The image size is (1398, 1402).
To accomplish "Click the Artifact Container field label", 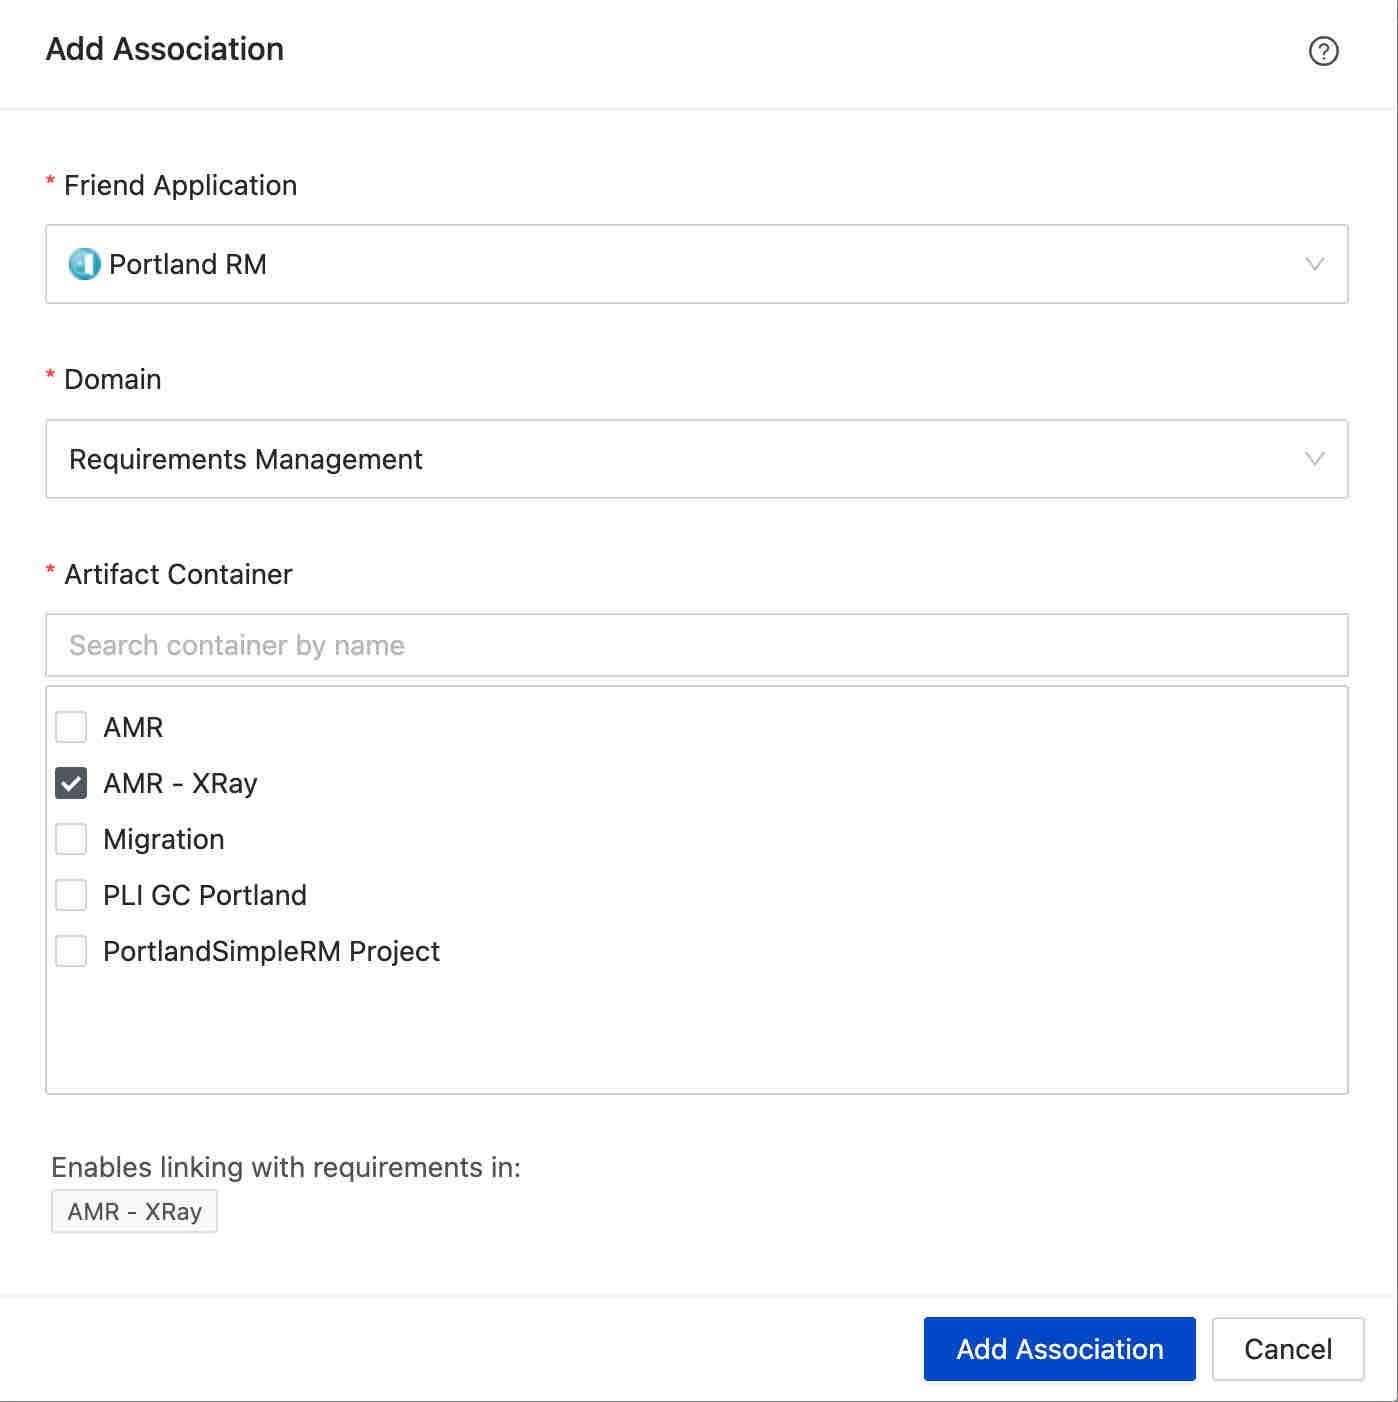I will point(178,574).
